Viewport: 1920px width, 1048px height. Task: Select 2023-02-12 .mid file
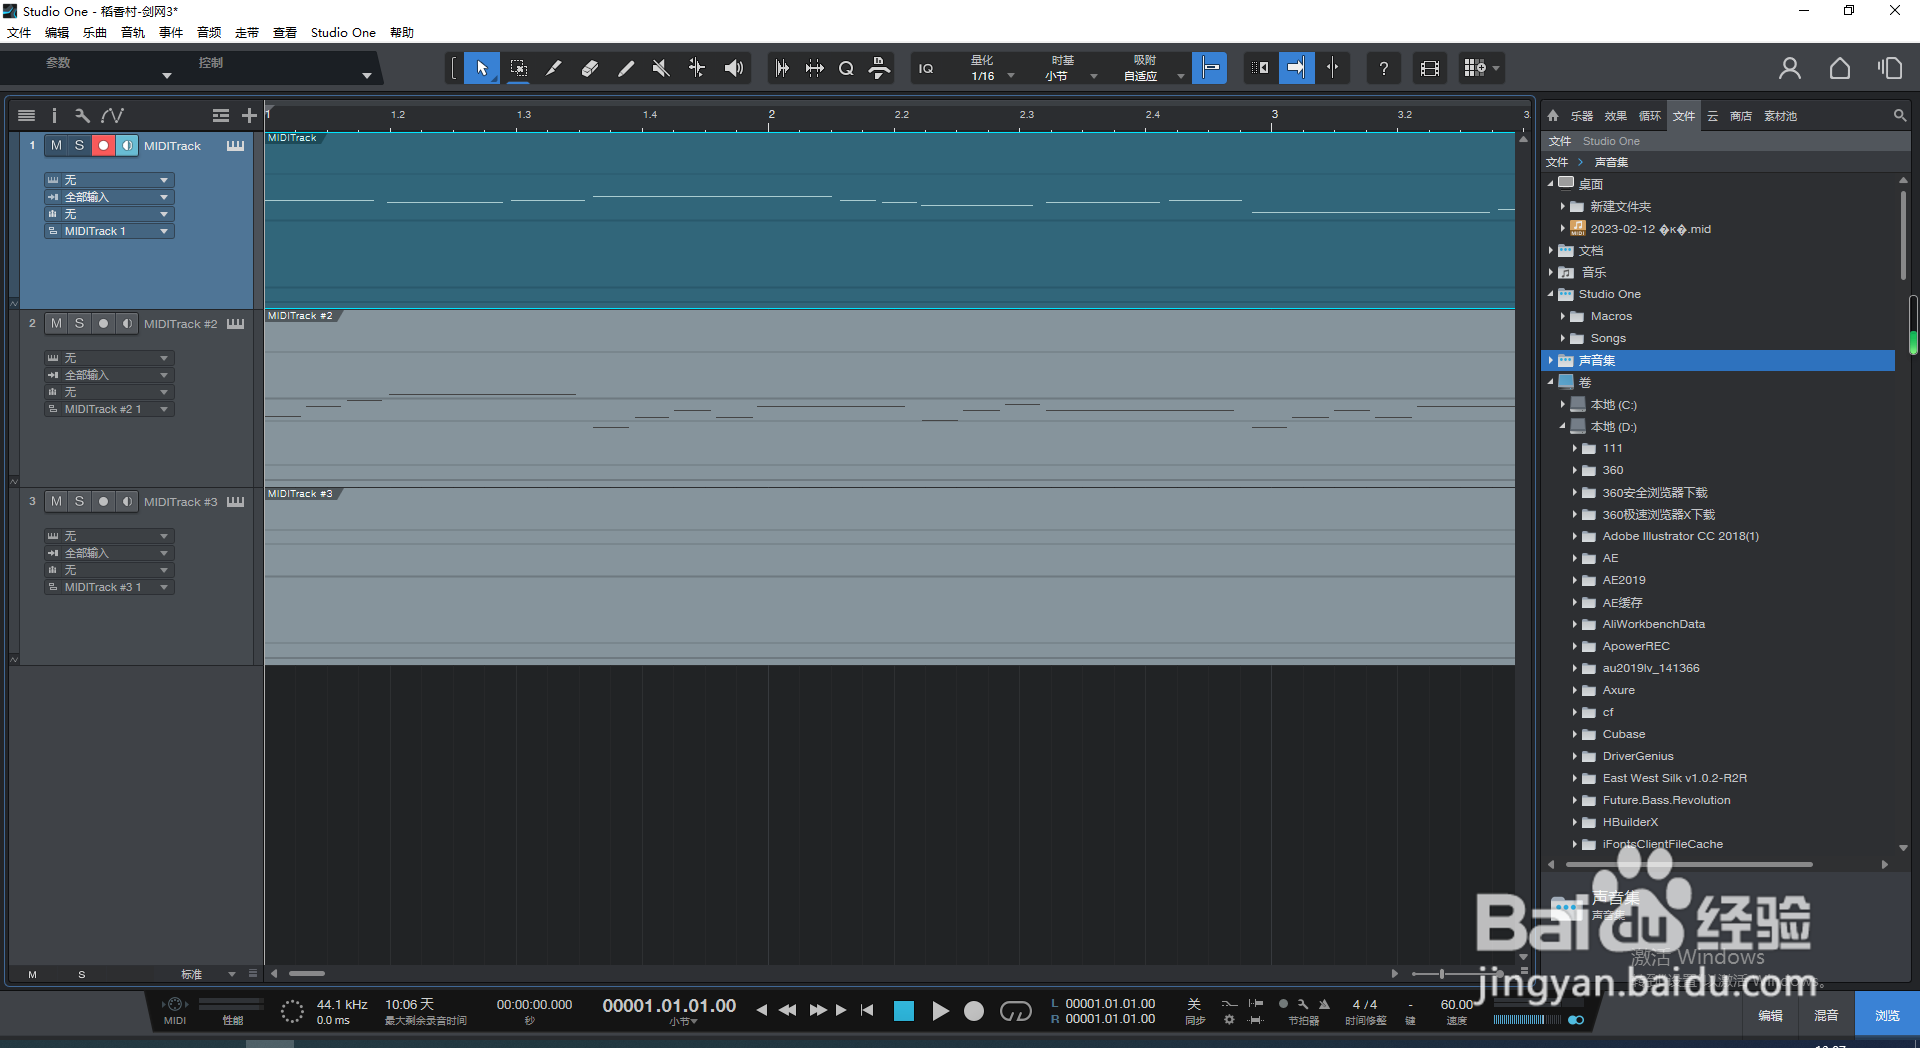tap(1650, 228)
